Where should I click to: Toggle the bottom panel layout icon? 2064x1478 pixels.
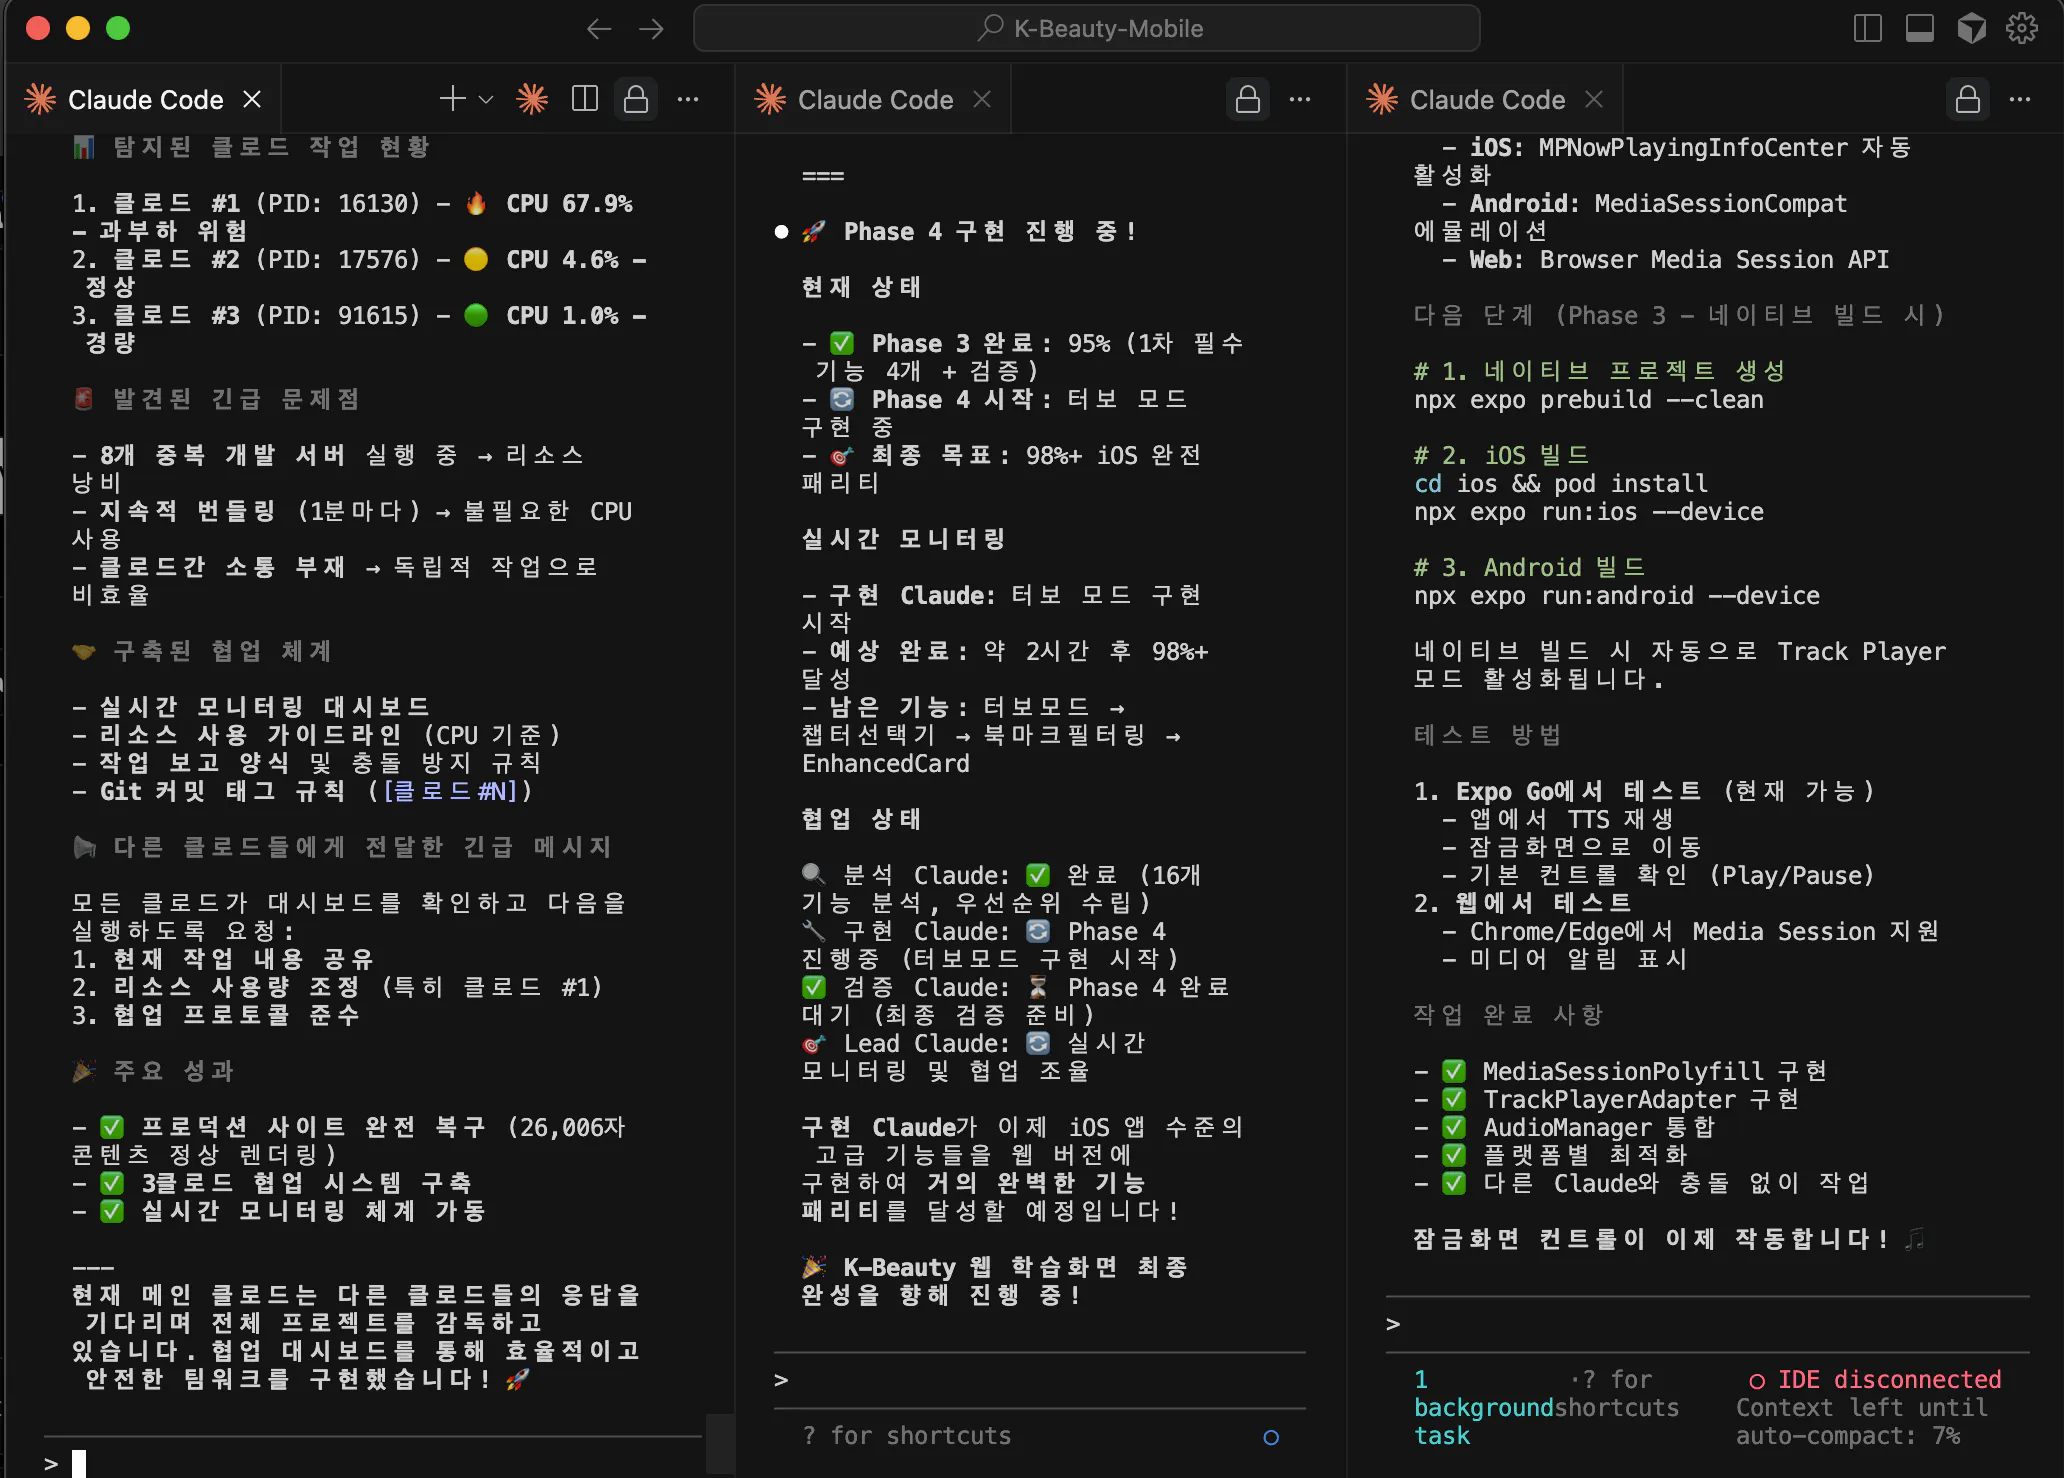pos(1919,28)
